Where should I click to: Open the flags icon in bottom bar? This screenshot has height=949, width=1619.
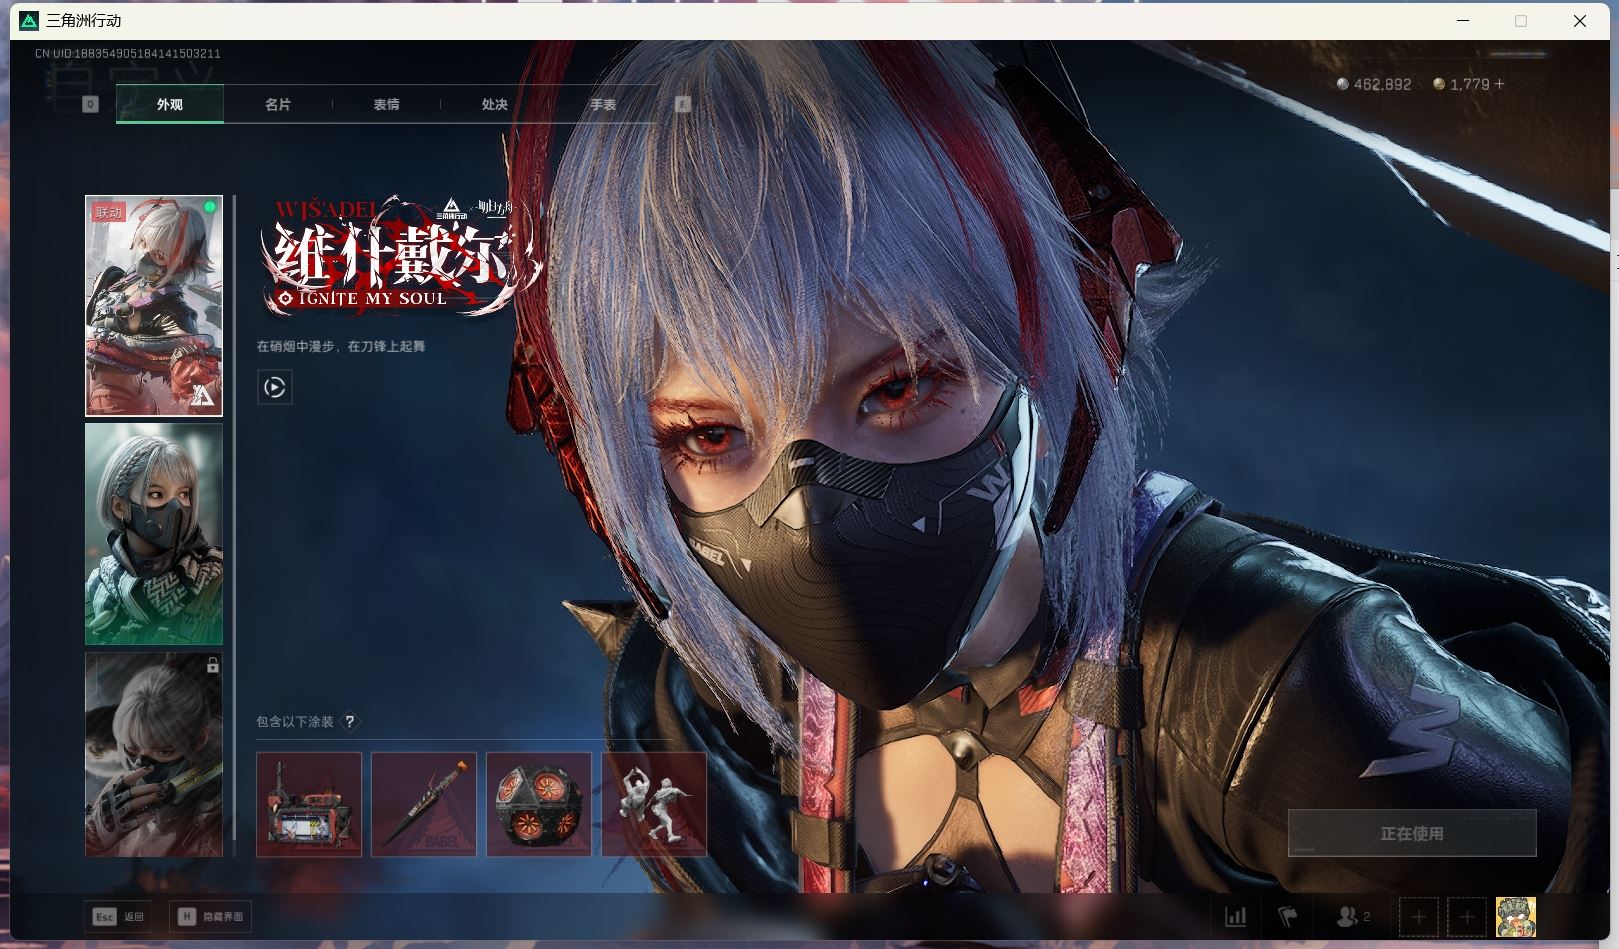(x=1287, y=916)
